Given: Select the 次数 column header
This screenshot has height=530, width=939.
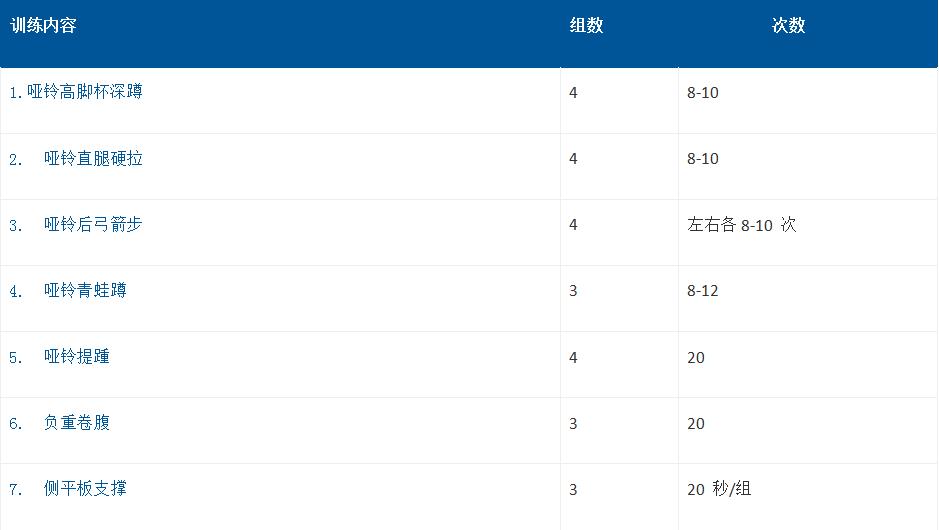Looking at the screenshot, I should 788,26.
